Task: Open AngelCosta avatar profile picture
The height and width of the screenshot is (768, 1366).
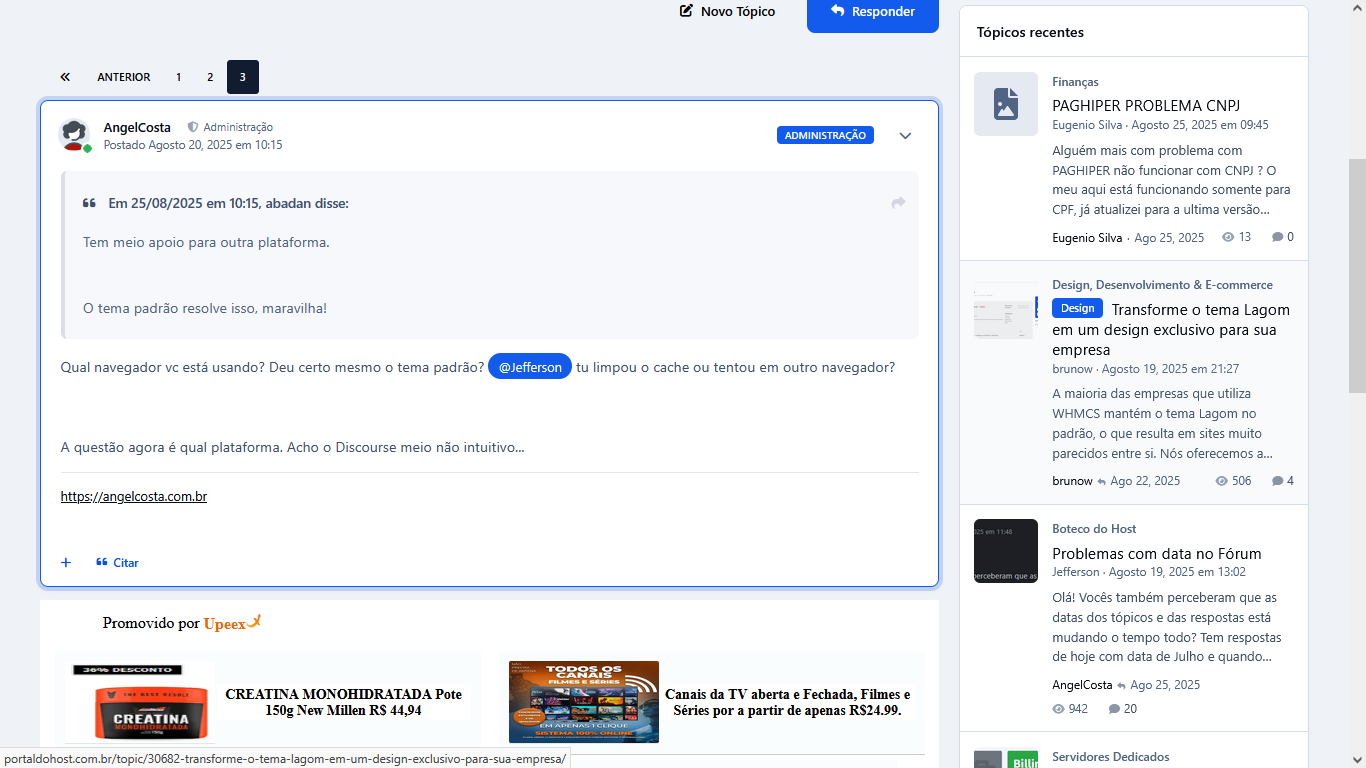Action: point(74,135)
